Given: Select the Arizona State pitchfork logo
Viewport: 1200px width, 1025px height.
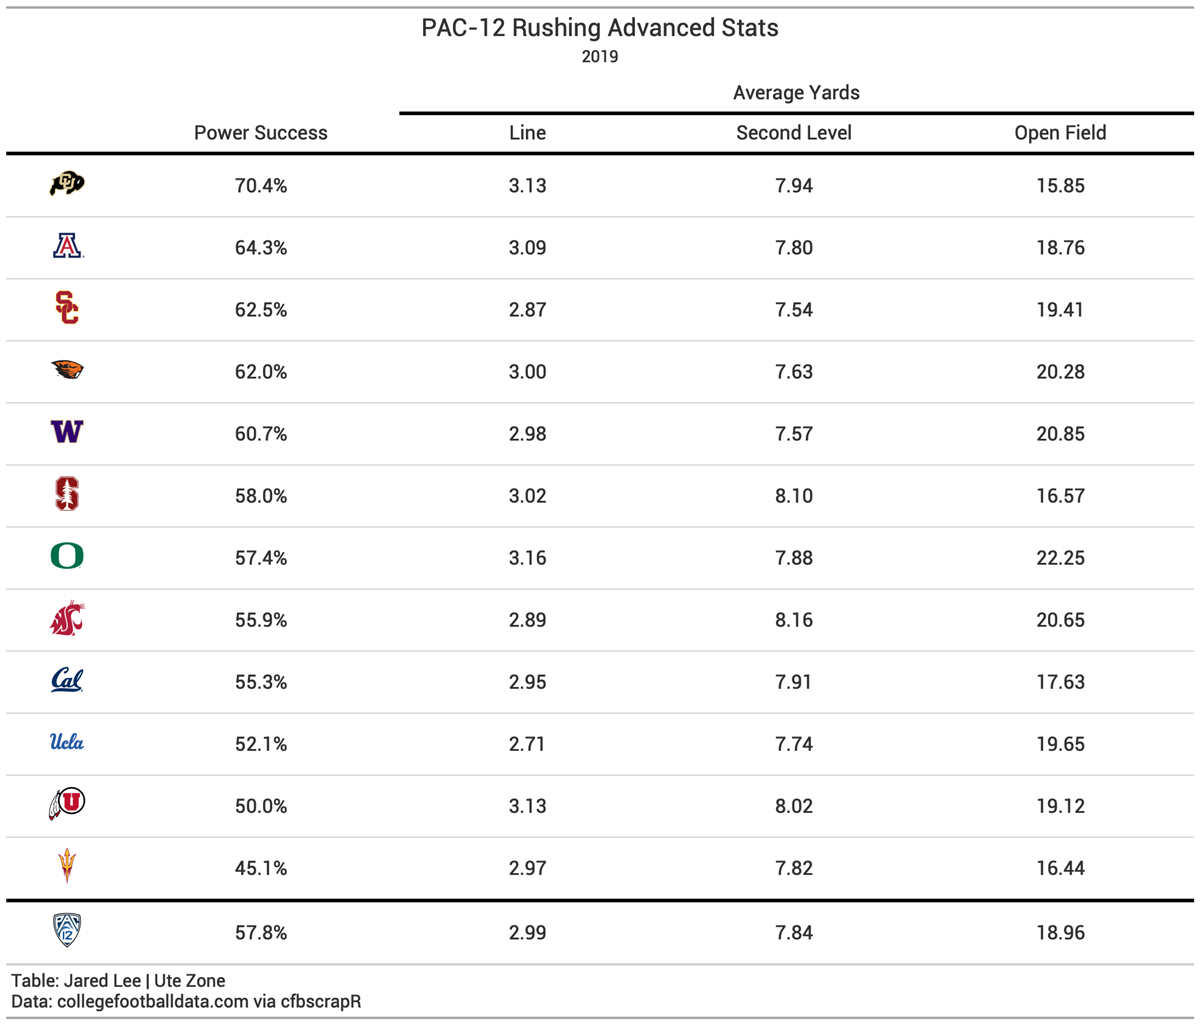Looking at the screenshot, I should point(67,866).
